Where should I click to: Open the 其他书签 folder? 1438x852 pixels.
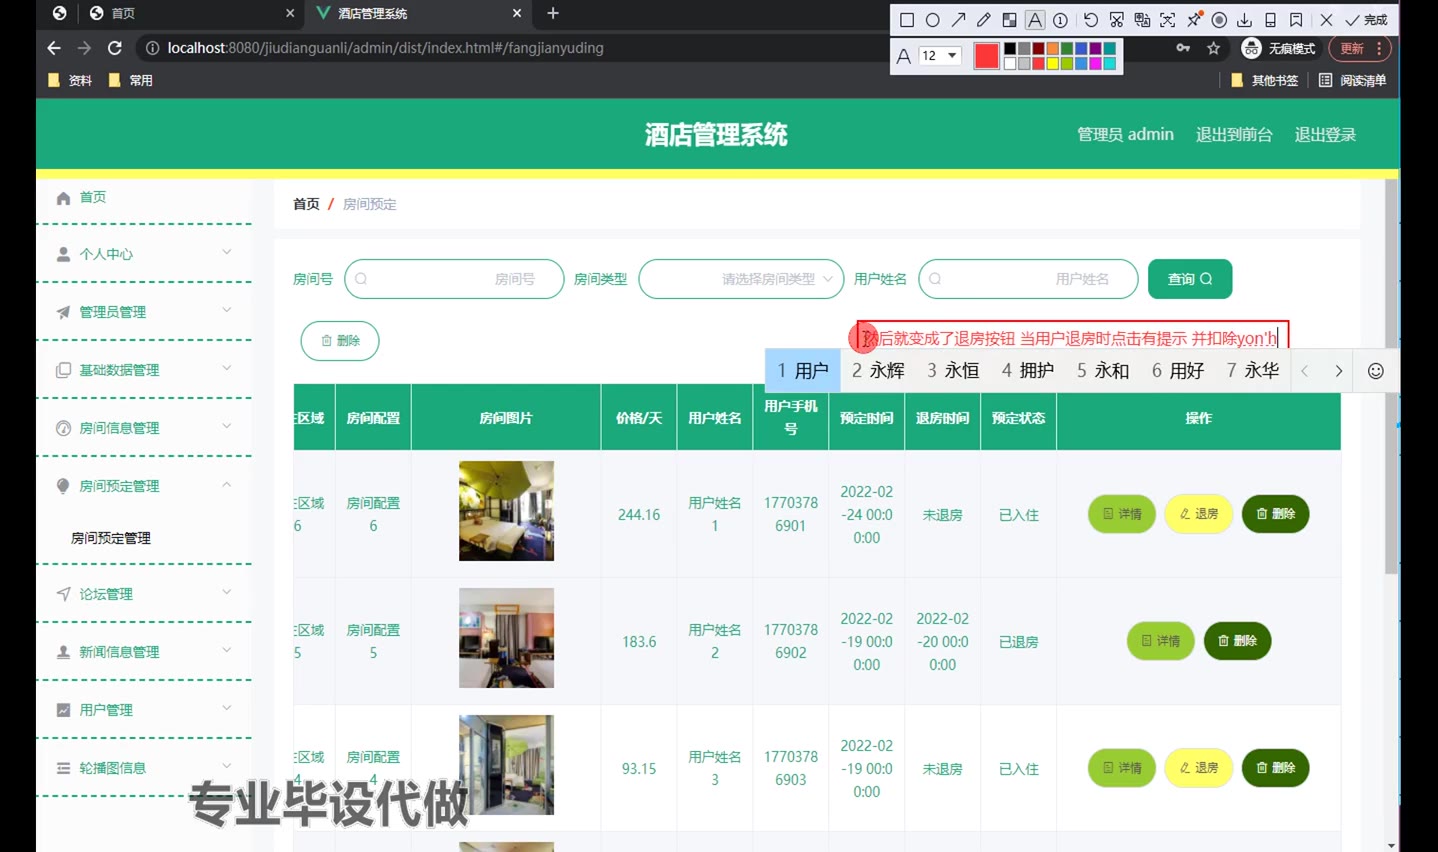[1265, 80]
